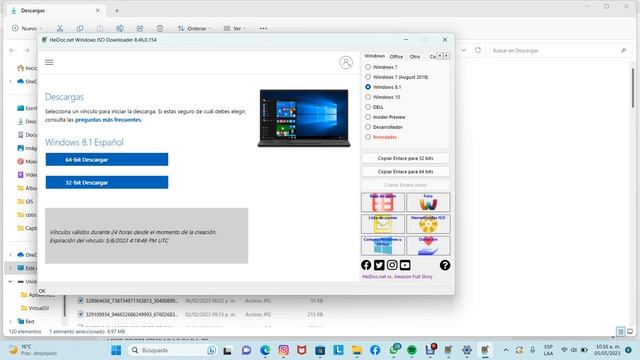
Task: Select VirtualDJ folder in Explorer sidebar
Action: click(x=35, y=308)
